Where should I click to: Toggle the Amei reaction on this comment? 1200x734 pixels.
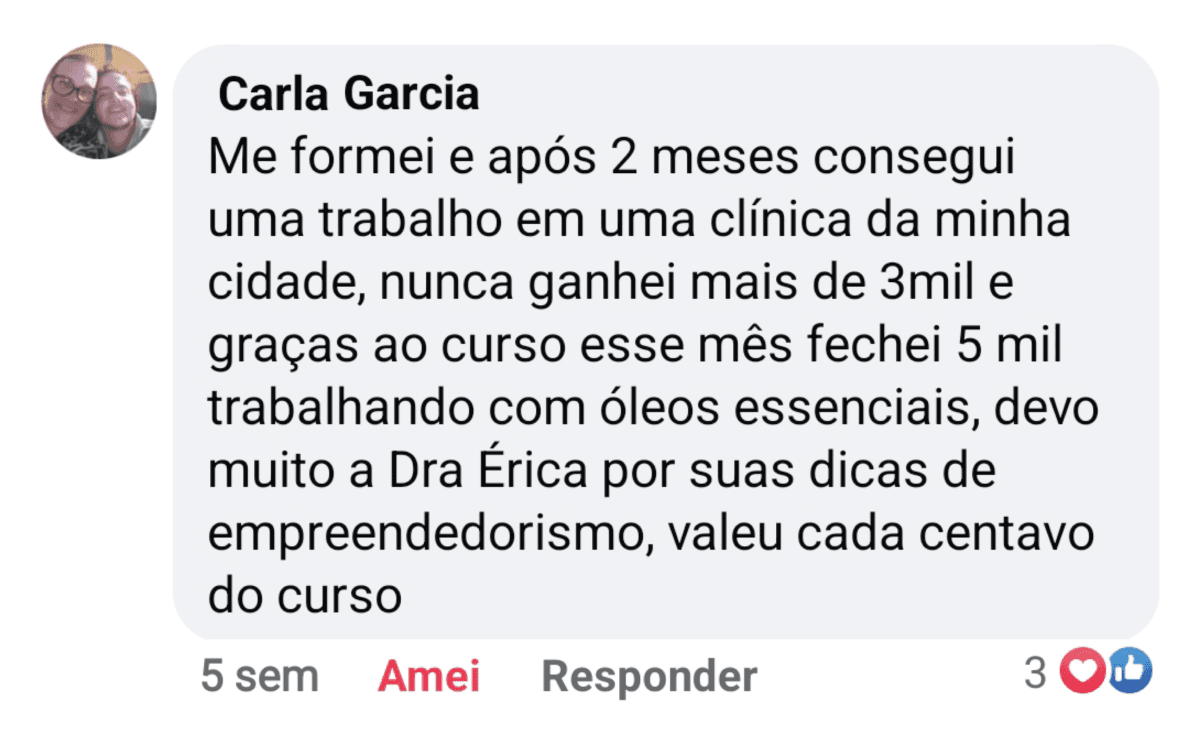428,677
